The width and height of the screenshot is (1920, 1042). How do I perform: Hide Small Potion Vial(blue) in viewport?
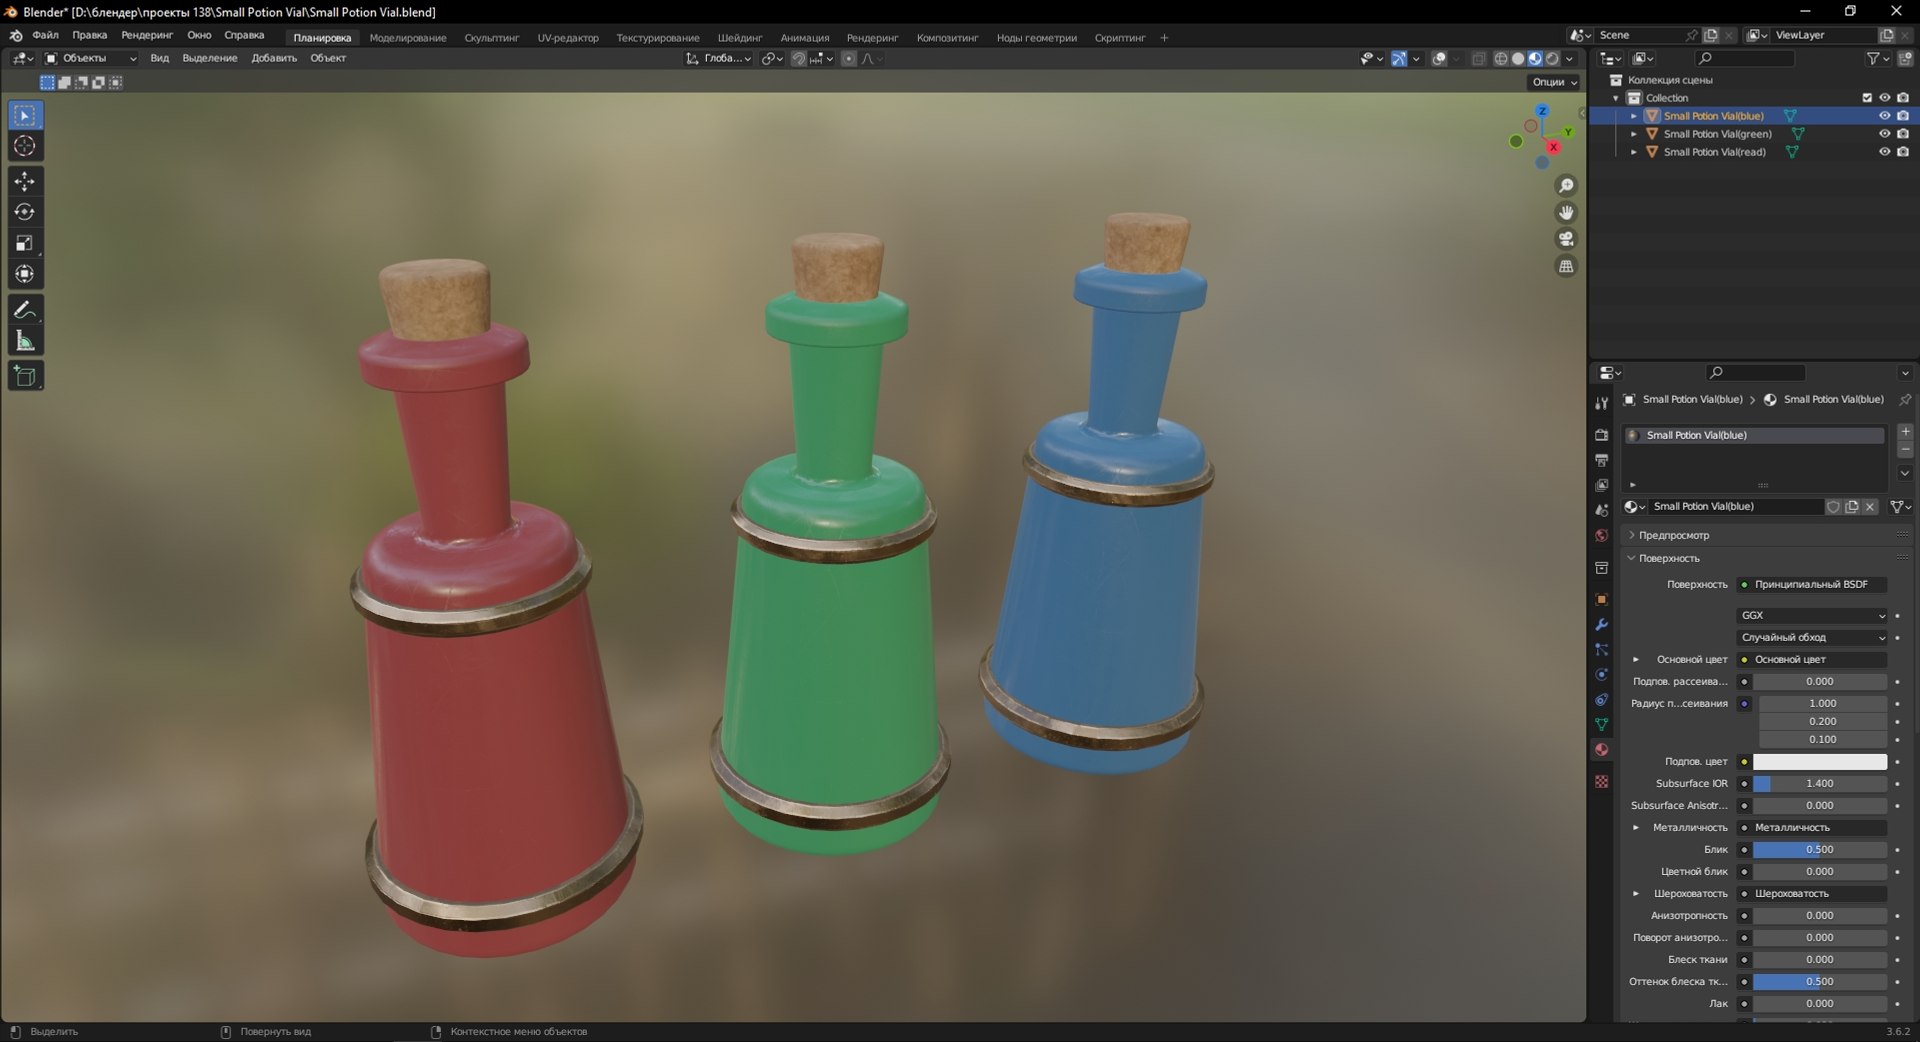click(1884, 116)
